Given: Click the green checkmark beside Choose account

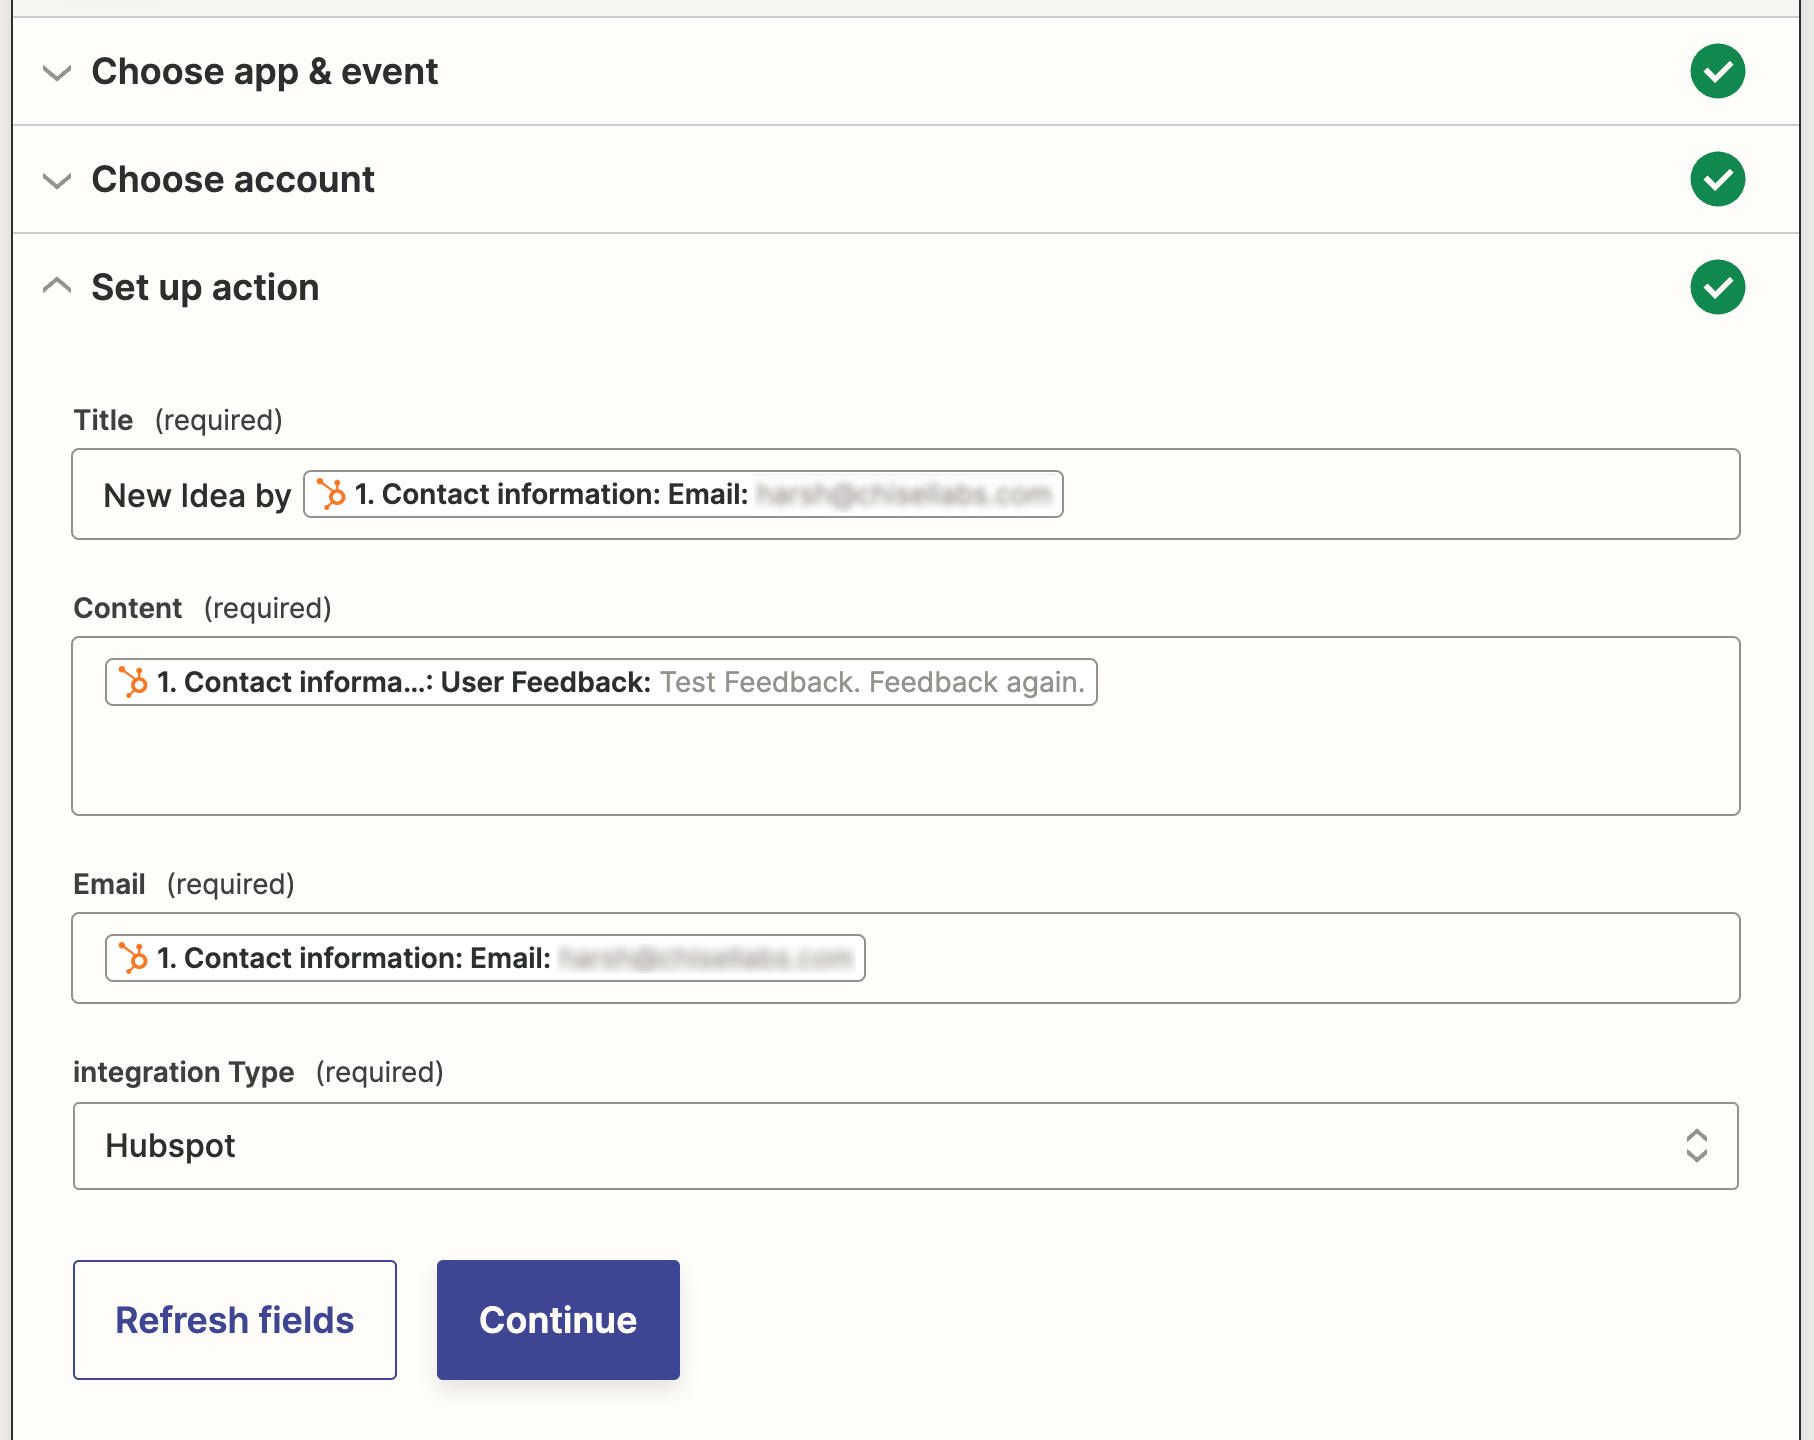Looking at the screenshot, I should click(x=1717, y=178).
